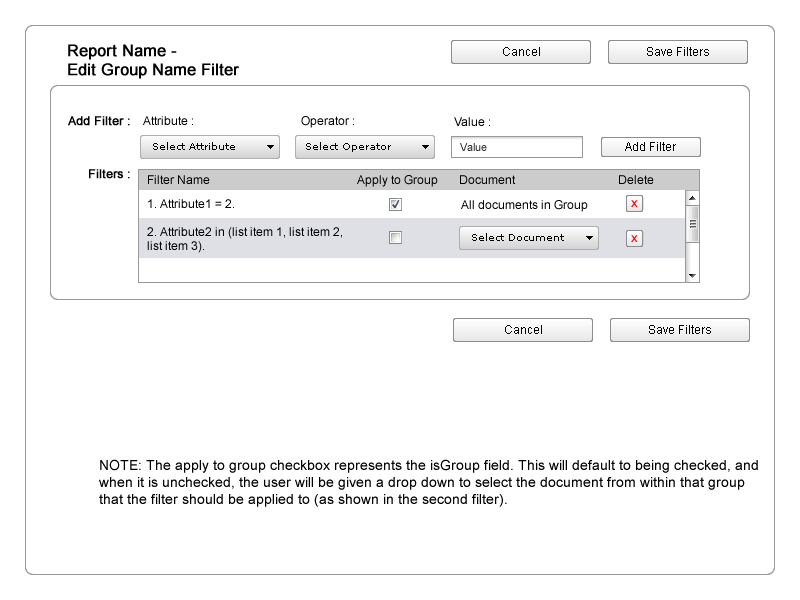The width and height of the screenshot is (800, 600).
Task: Click the Document column header
Action: 487,180
